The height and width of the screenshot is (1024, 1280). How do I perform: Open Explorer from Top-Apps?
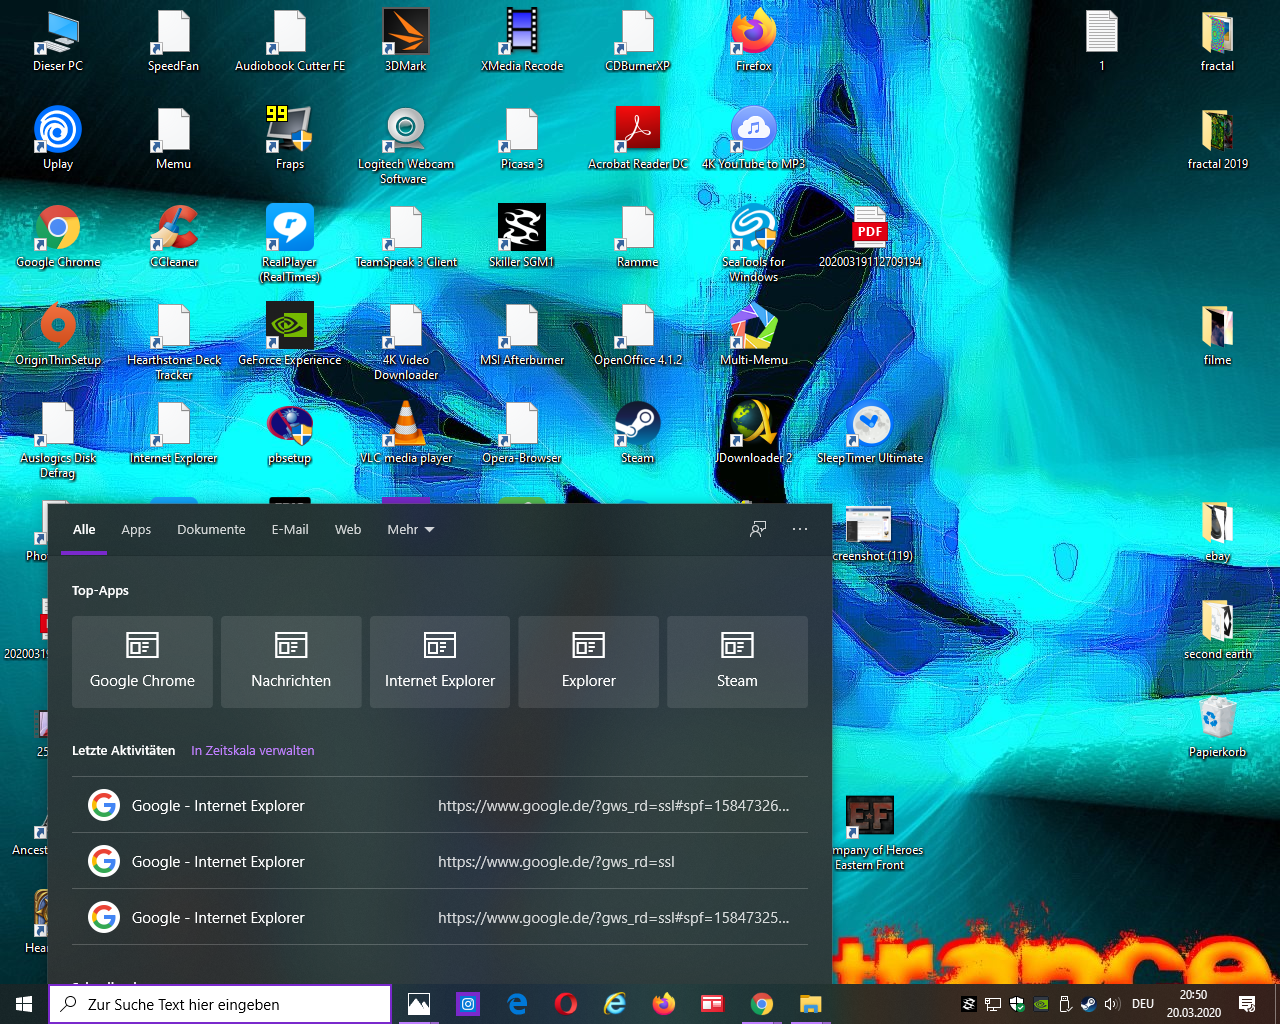click(x=588, y=662)
